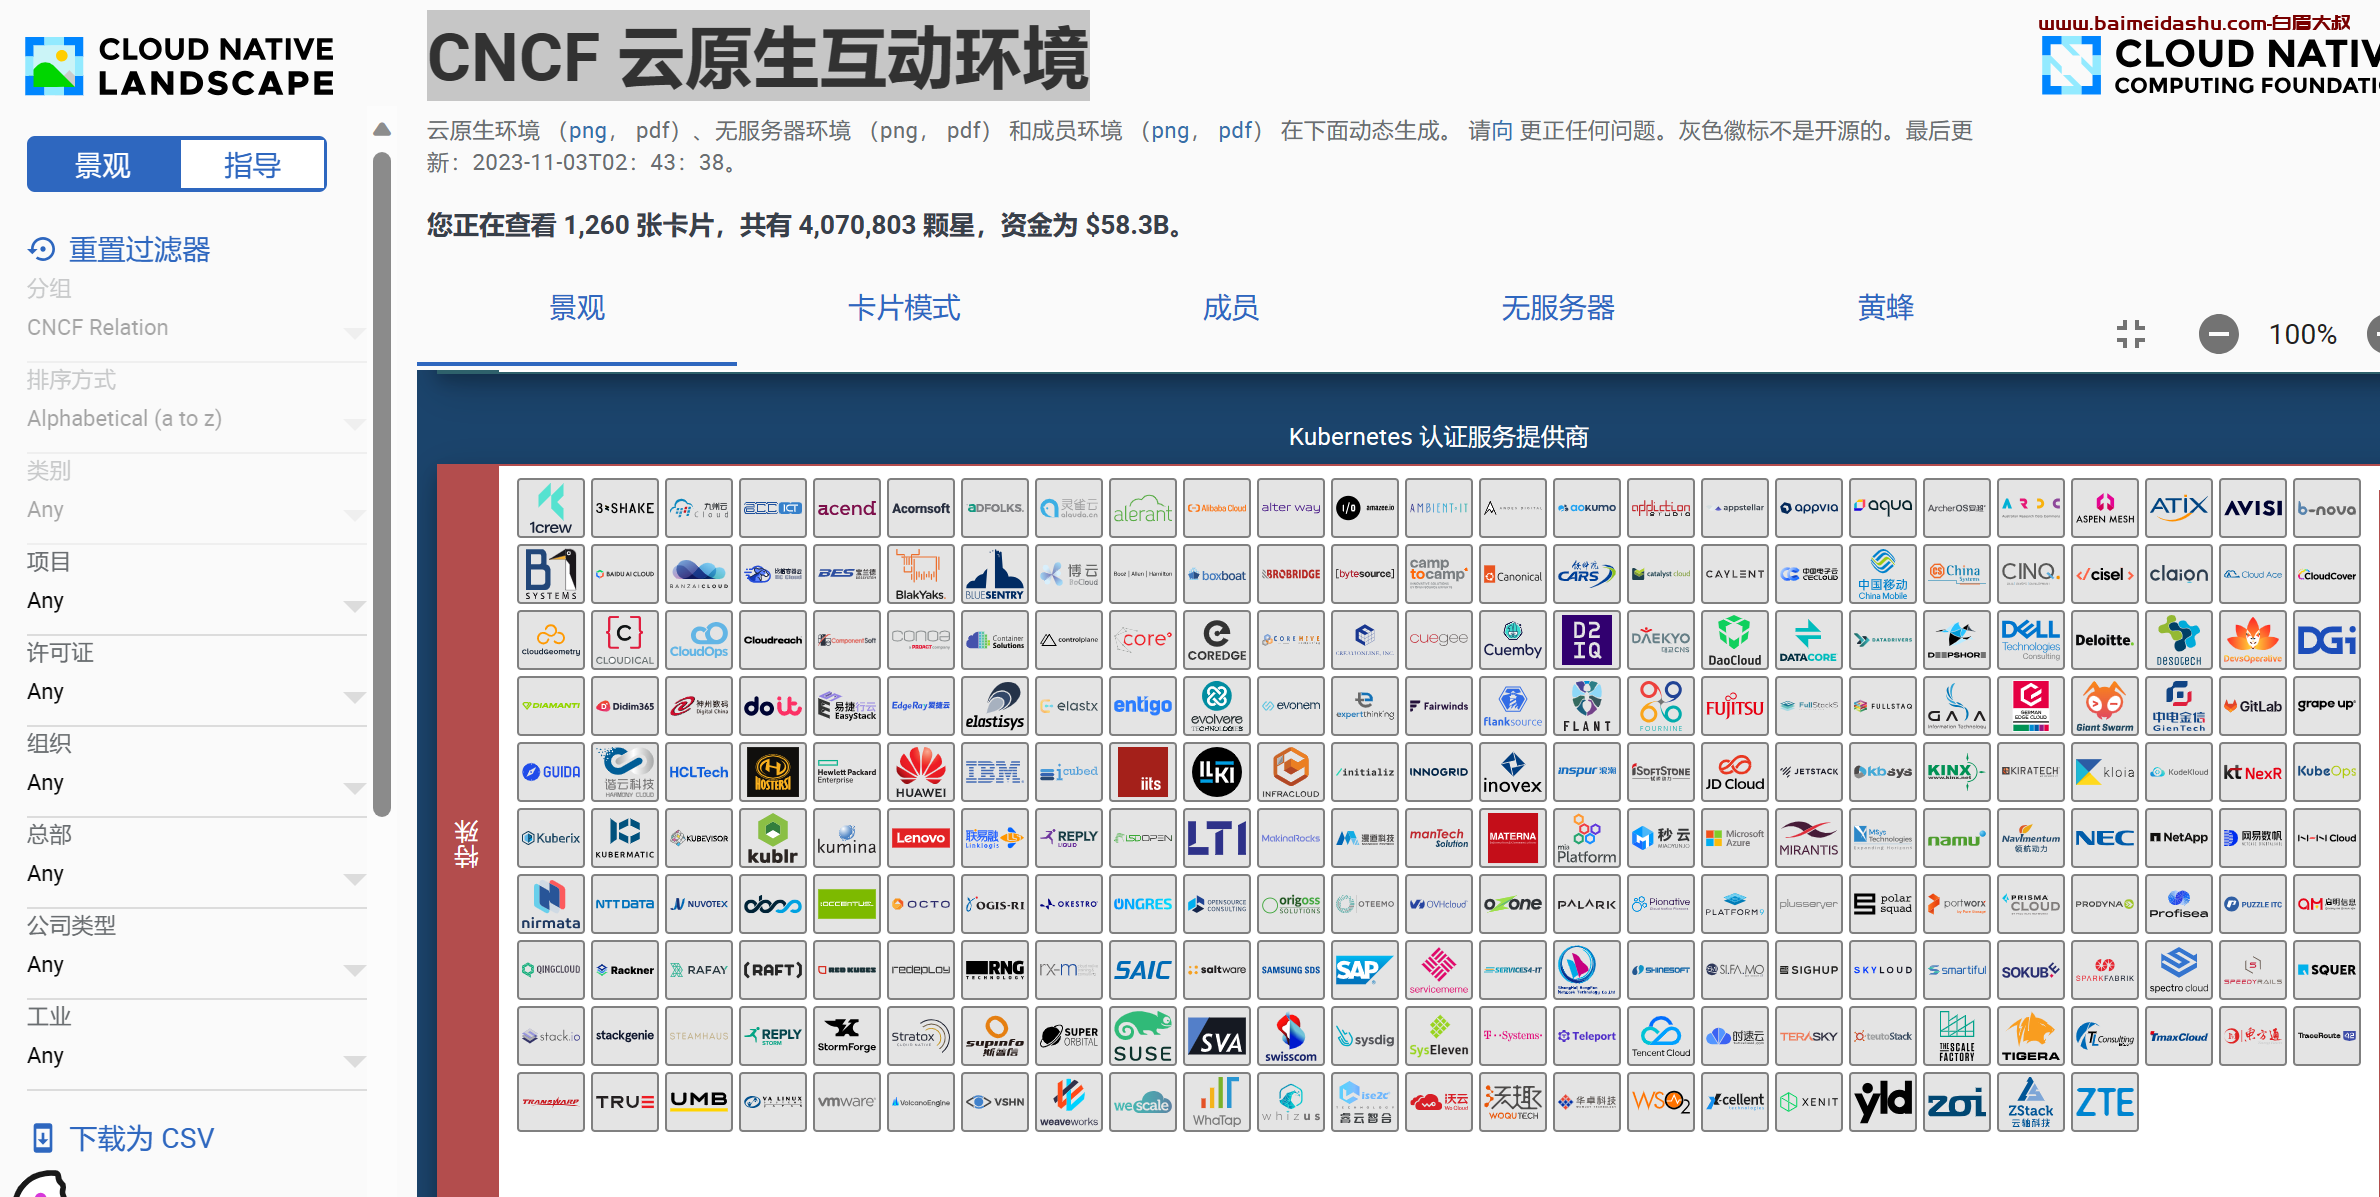
Task: Select the Canonical logo card
Action: click(1513, 574)
